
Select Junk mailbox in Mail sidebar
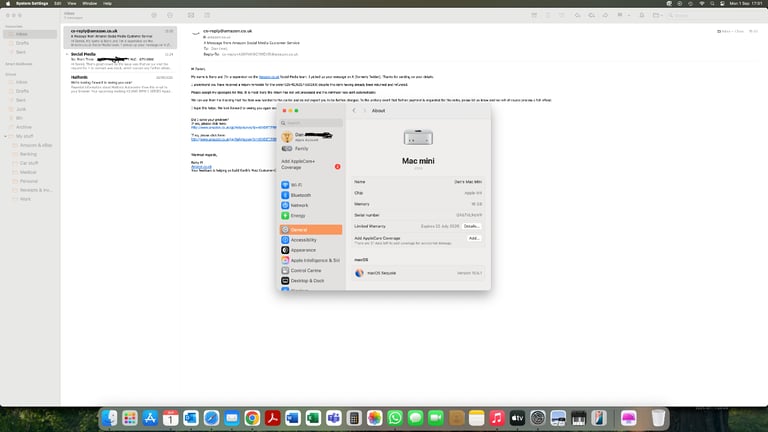pyautogui.click(x=30, y=109)
